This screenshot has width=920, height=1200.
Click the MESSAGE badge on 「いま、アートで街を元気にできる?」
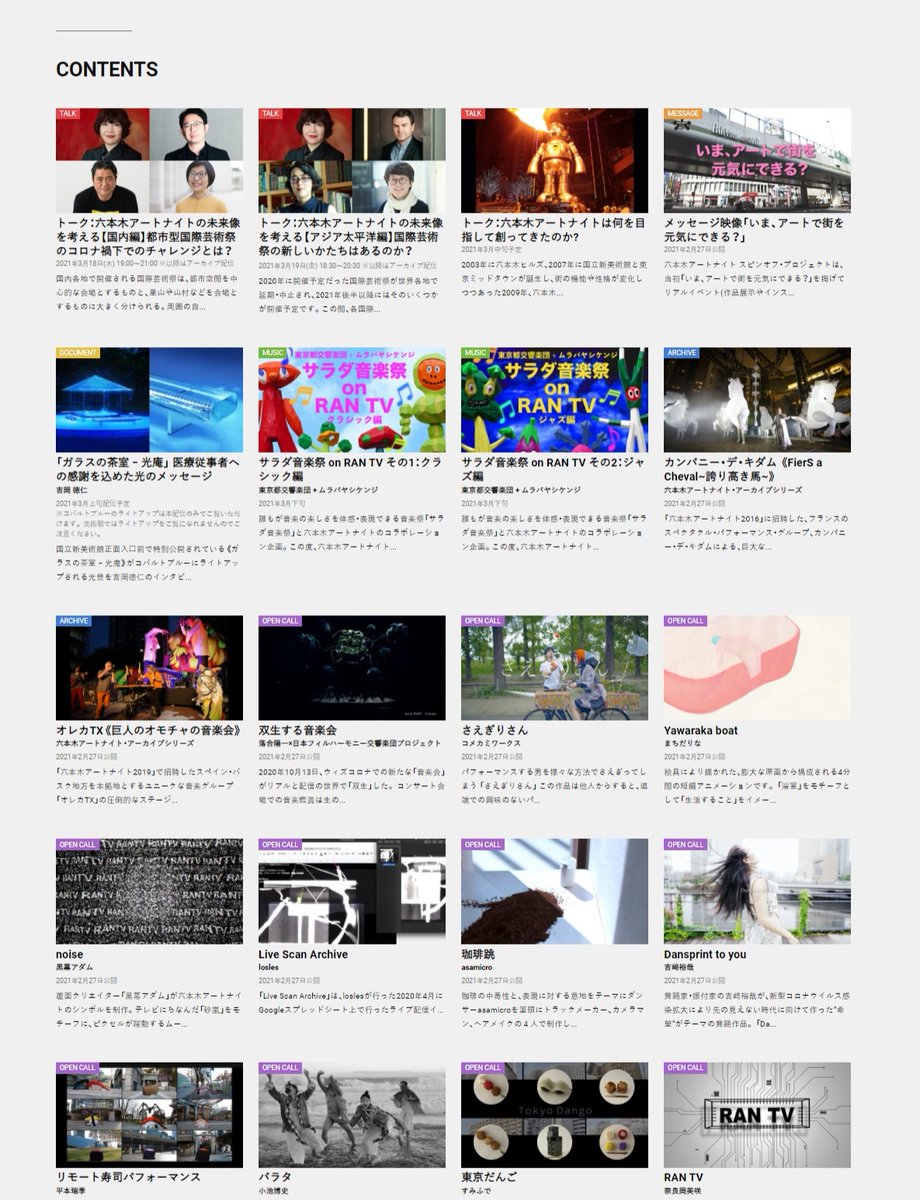[681, 115]
